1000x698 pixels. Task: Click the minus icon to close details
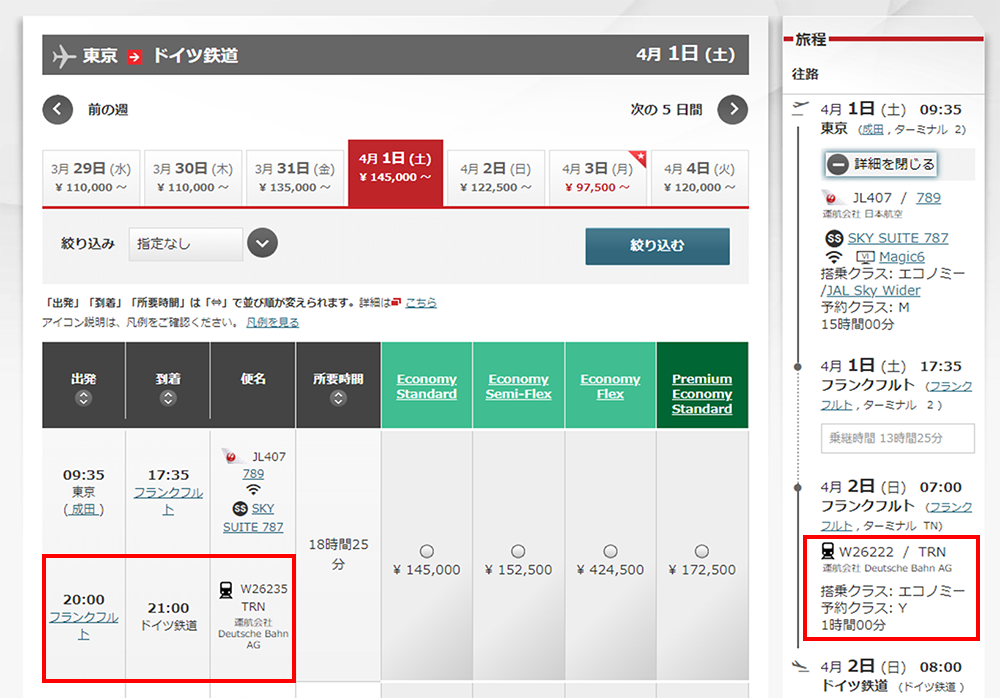[838, 164]
